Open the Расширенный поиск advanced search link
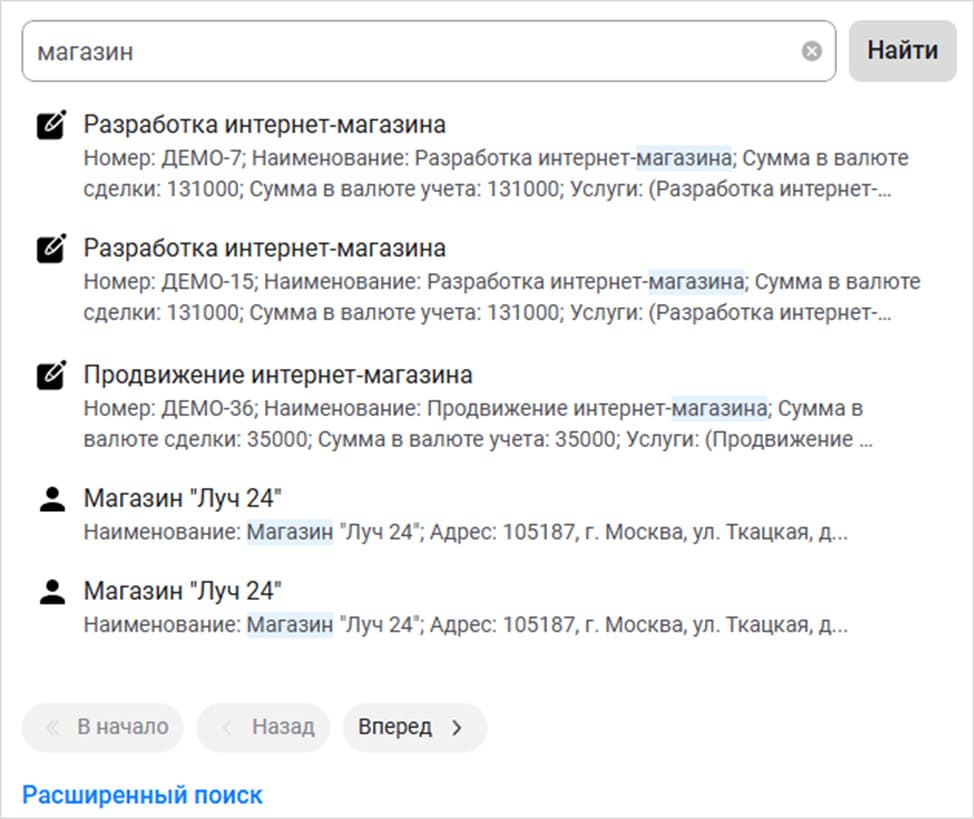974x819 pixels. [142, 795]
